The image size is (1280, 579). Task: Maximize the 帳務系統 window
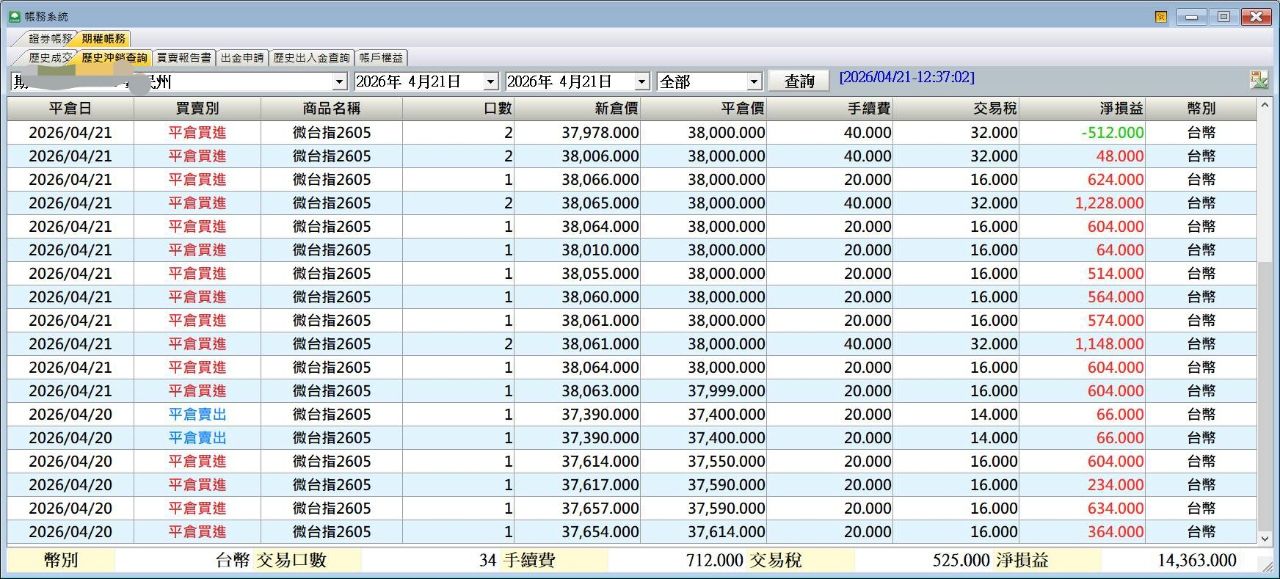tap(1223, 17)
